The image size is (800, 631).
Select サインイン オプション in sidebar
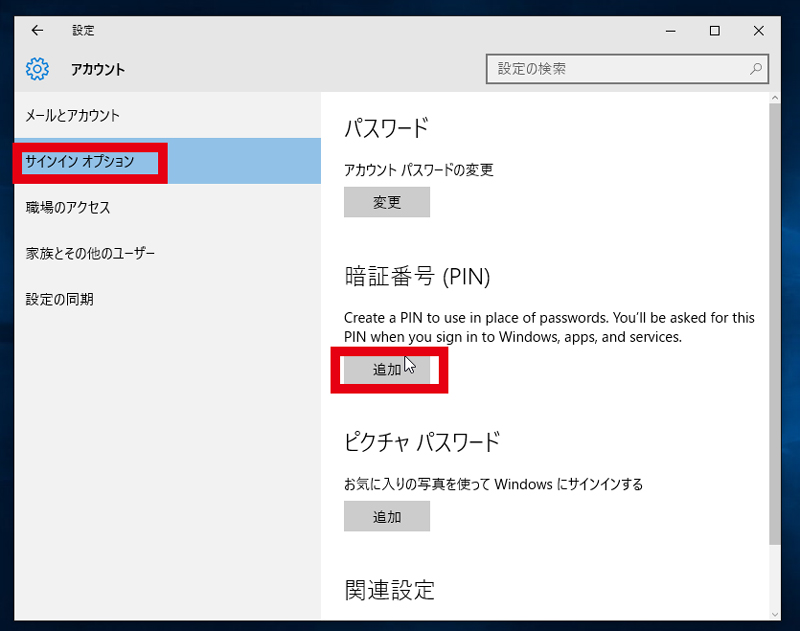click(168, 161)
